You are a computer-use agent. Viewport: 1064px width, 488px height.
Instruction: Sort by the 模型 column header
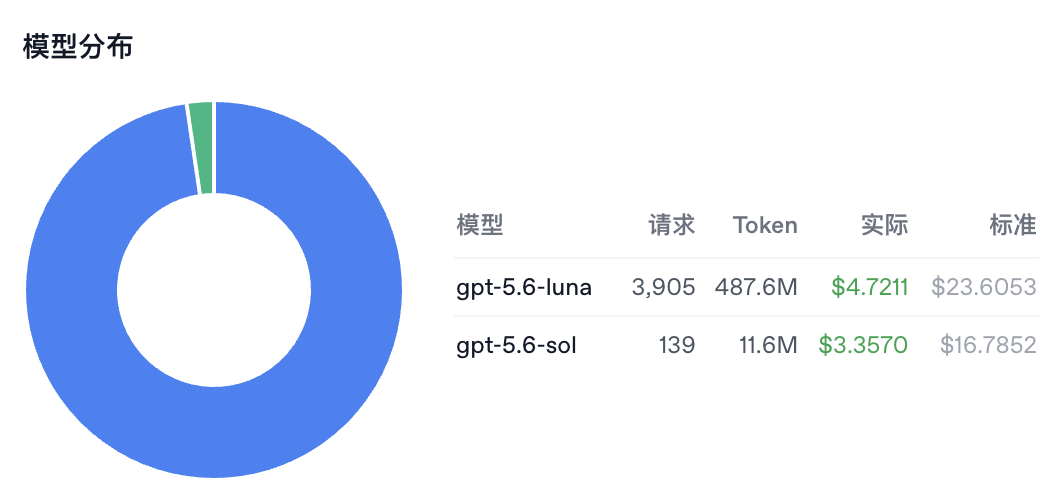tap(480, 225)
